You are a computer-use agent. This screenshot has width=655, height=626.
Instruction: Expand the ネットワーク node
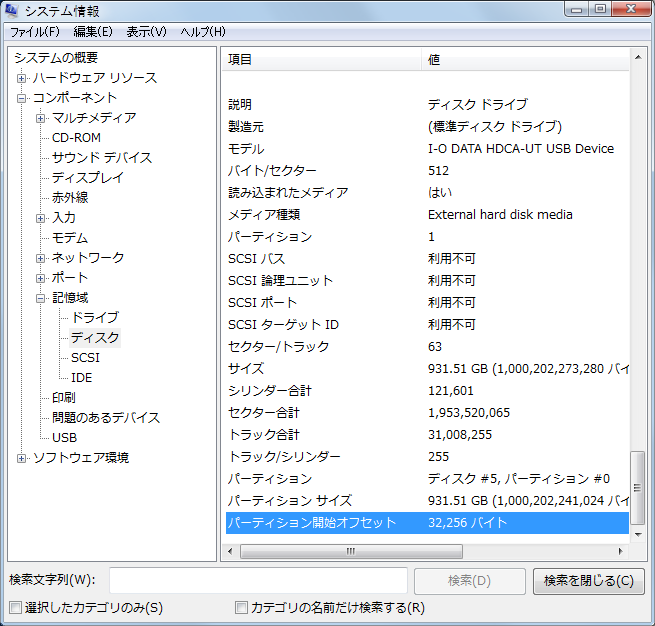coord(41,258)
